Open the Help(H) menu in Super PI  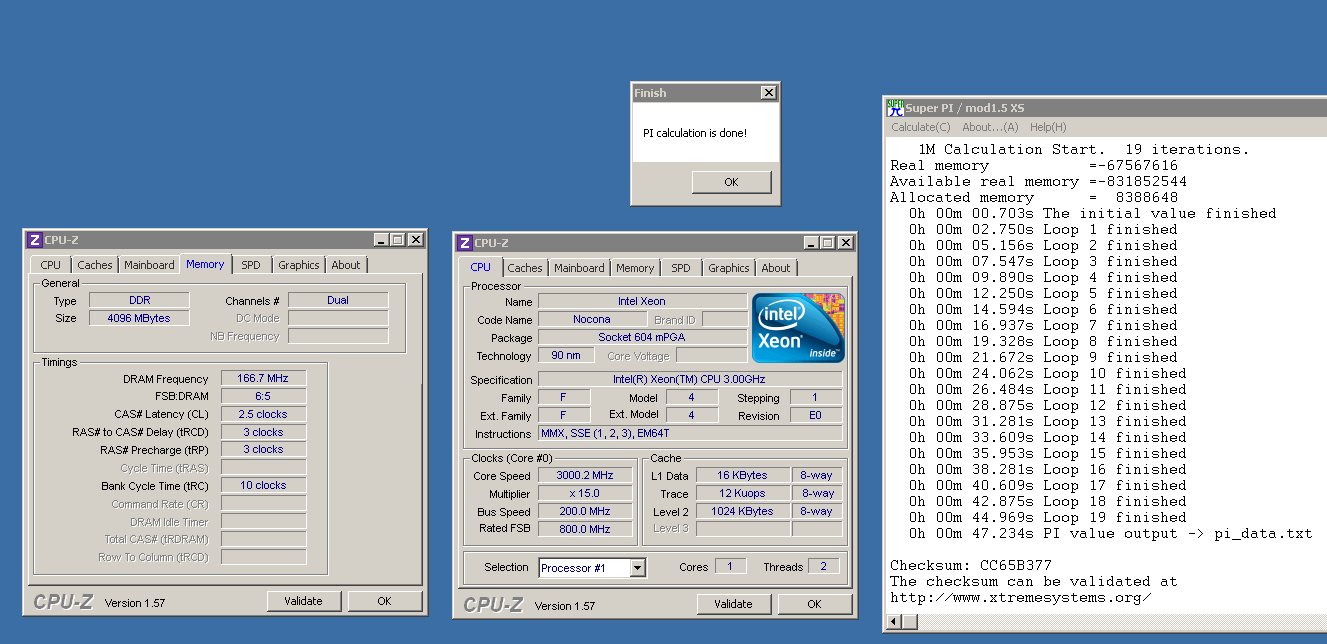coord(1048,127)
